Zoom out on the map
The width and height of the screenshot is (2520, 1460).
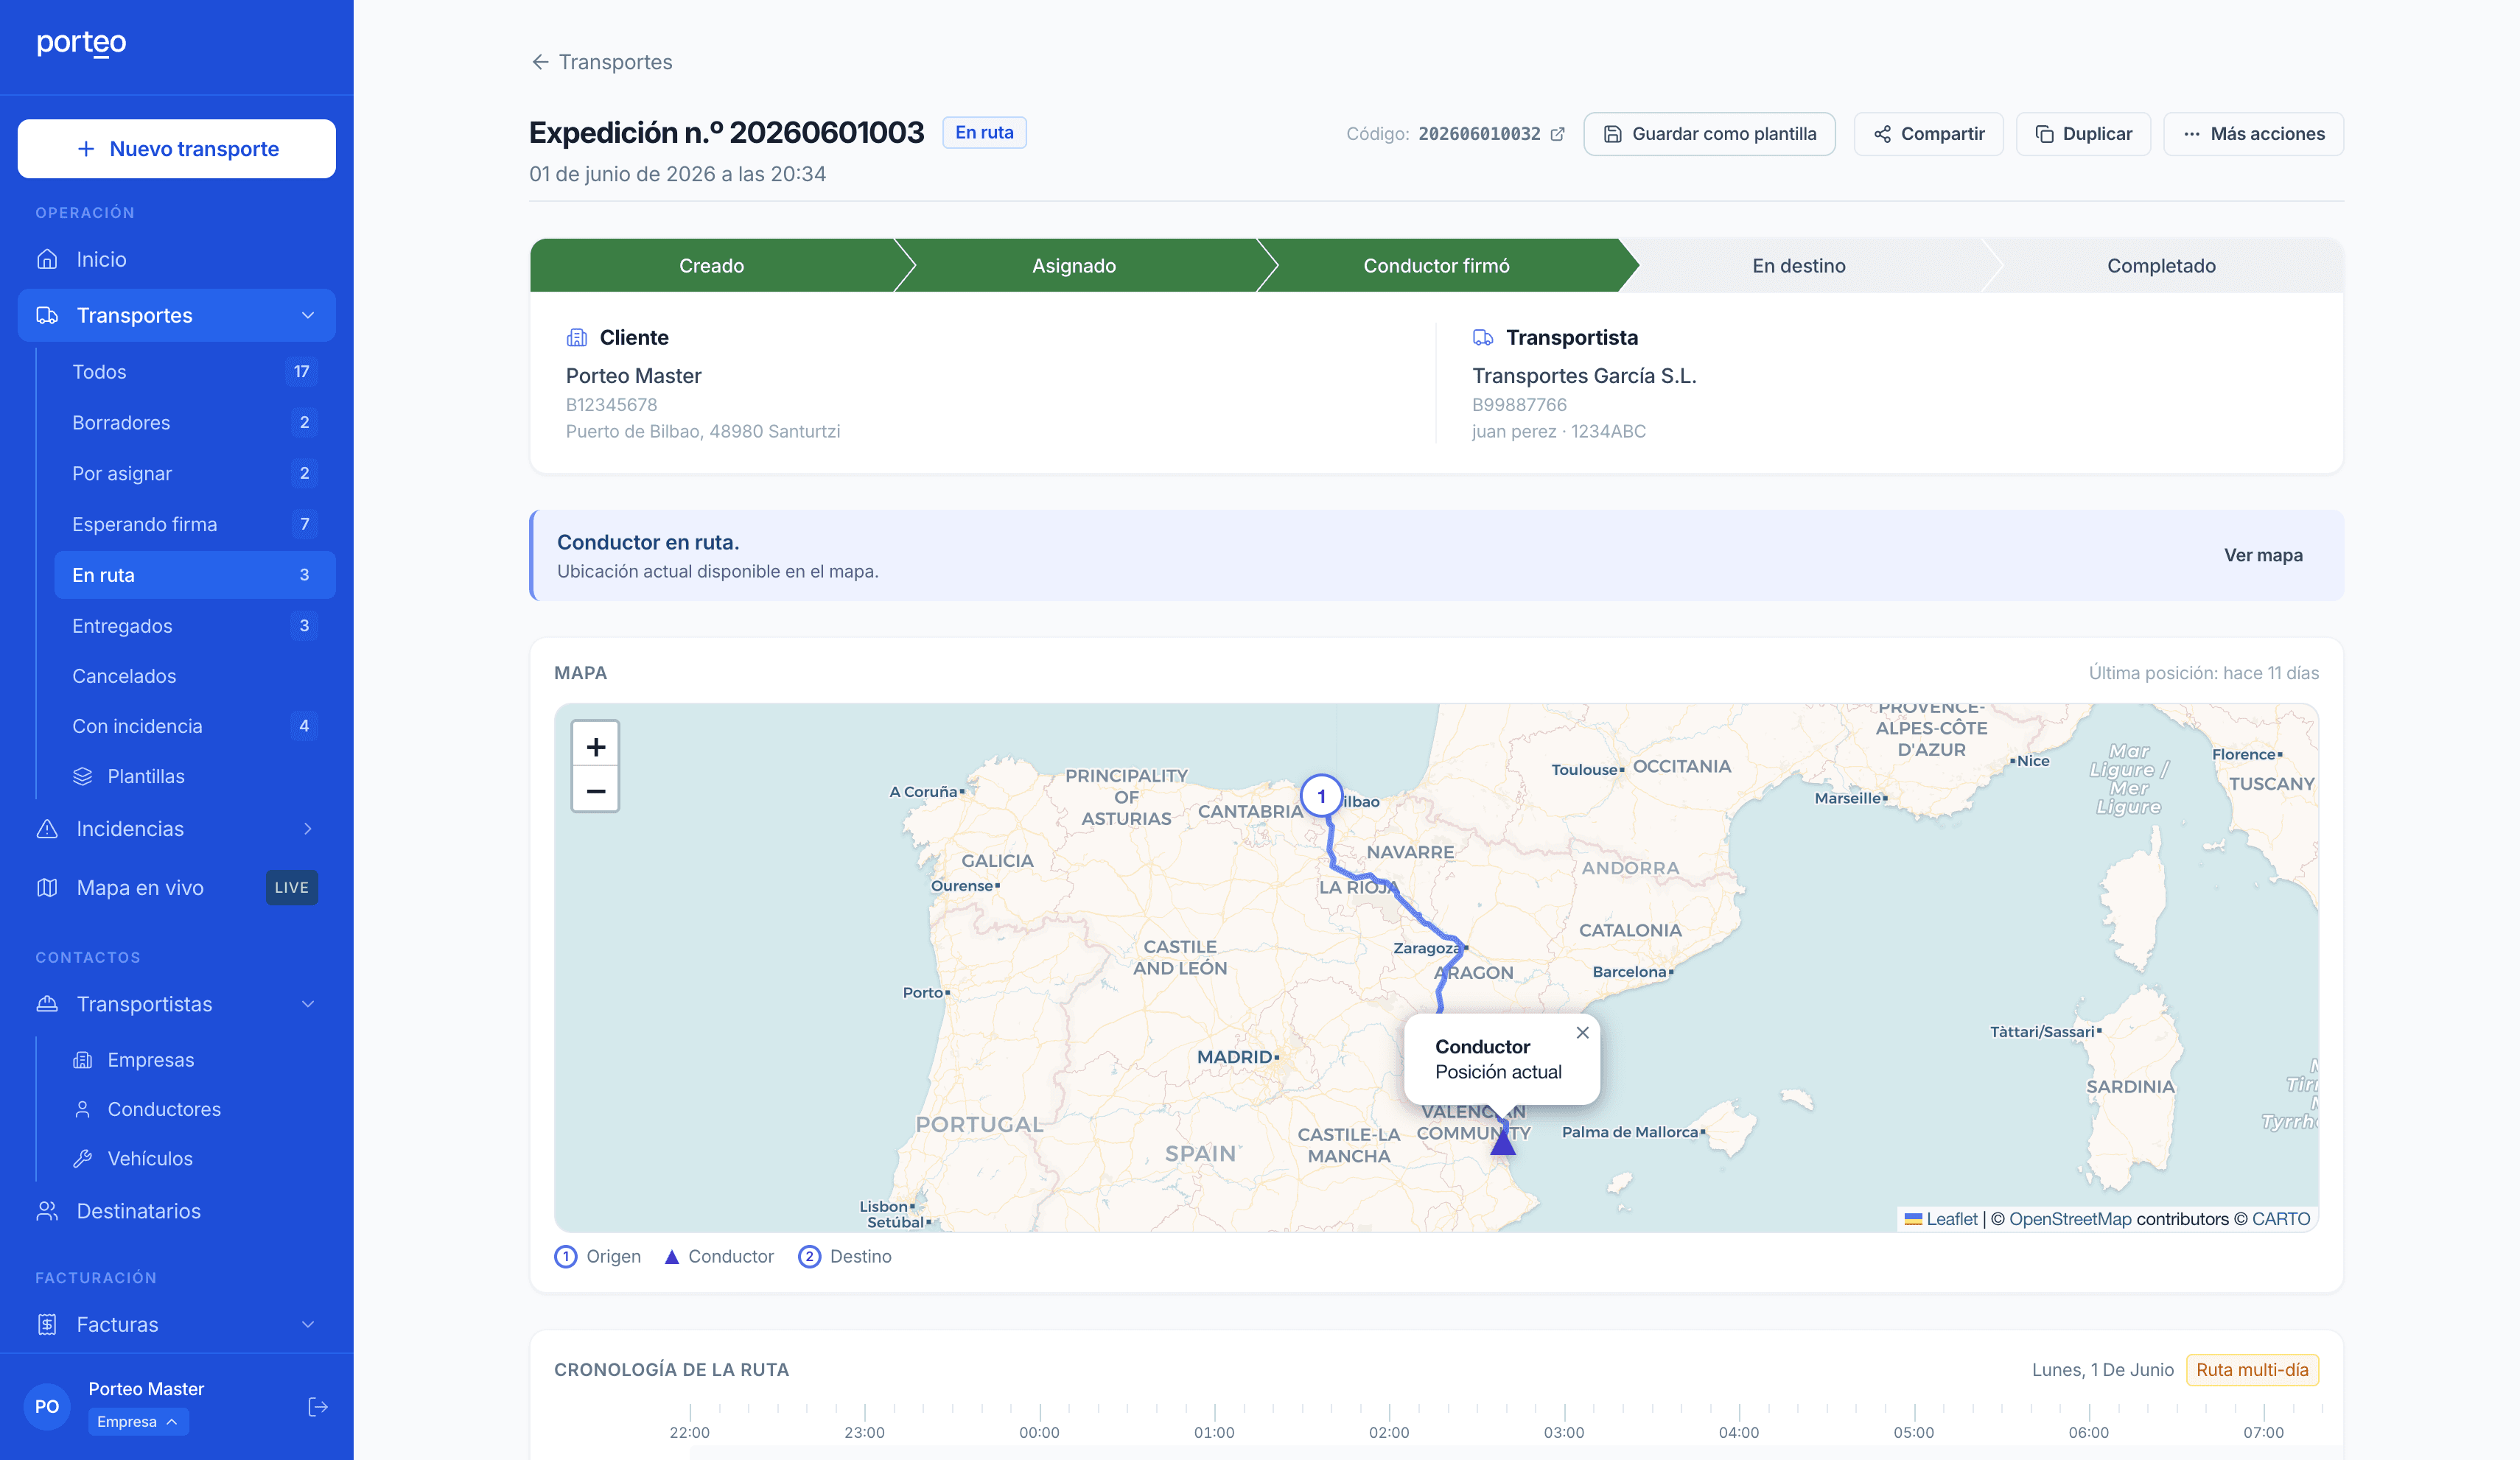tap(596, 791)
